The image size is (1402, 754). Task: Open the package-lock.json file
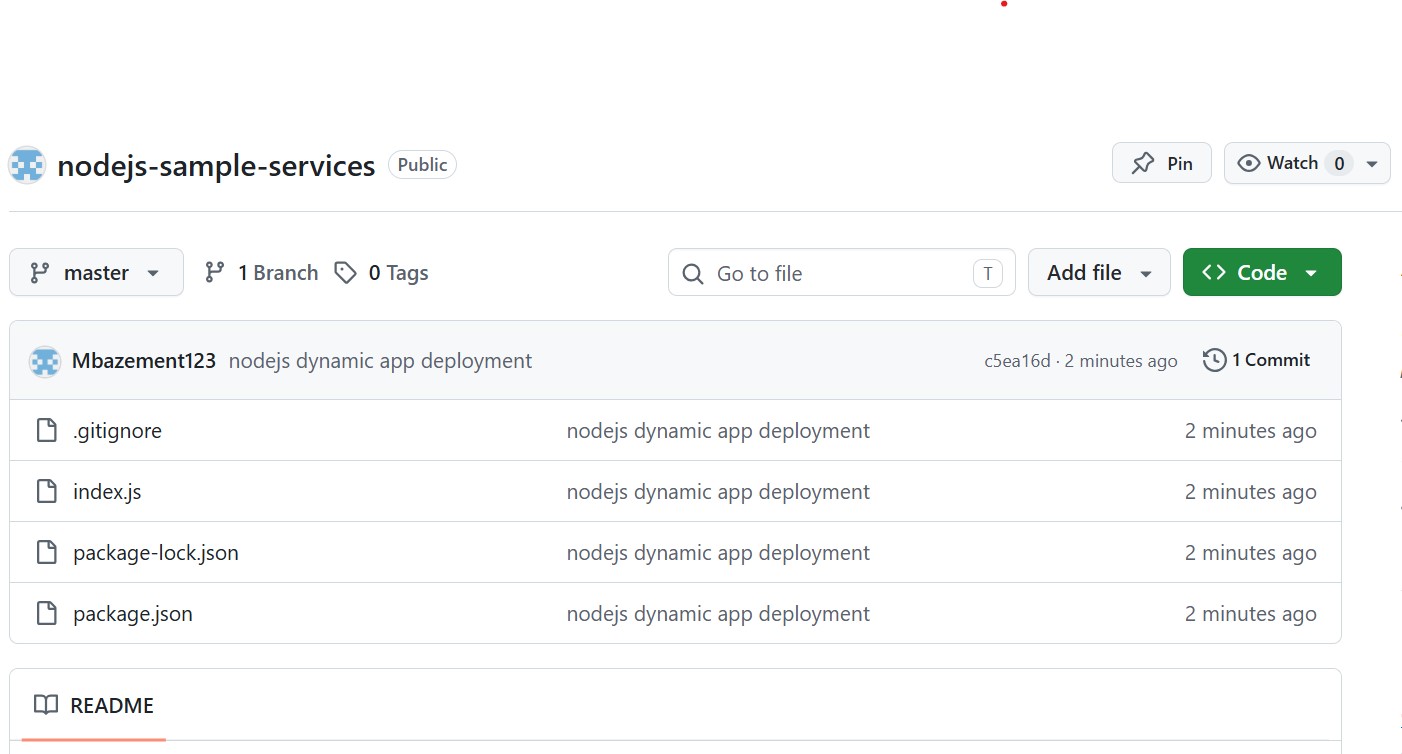point(156,553)
